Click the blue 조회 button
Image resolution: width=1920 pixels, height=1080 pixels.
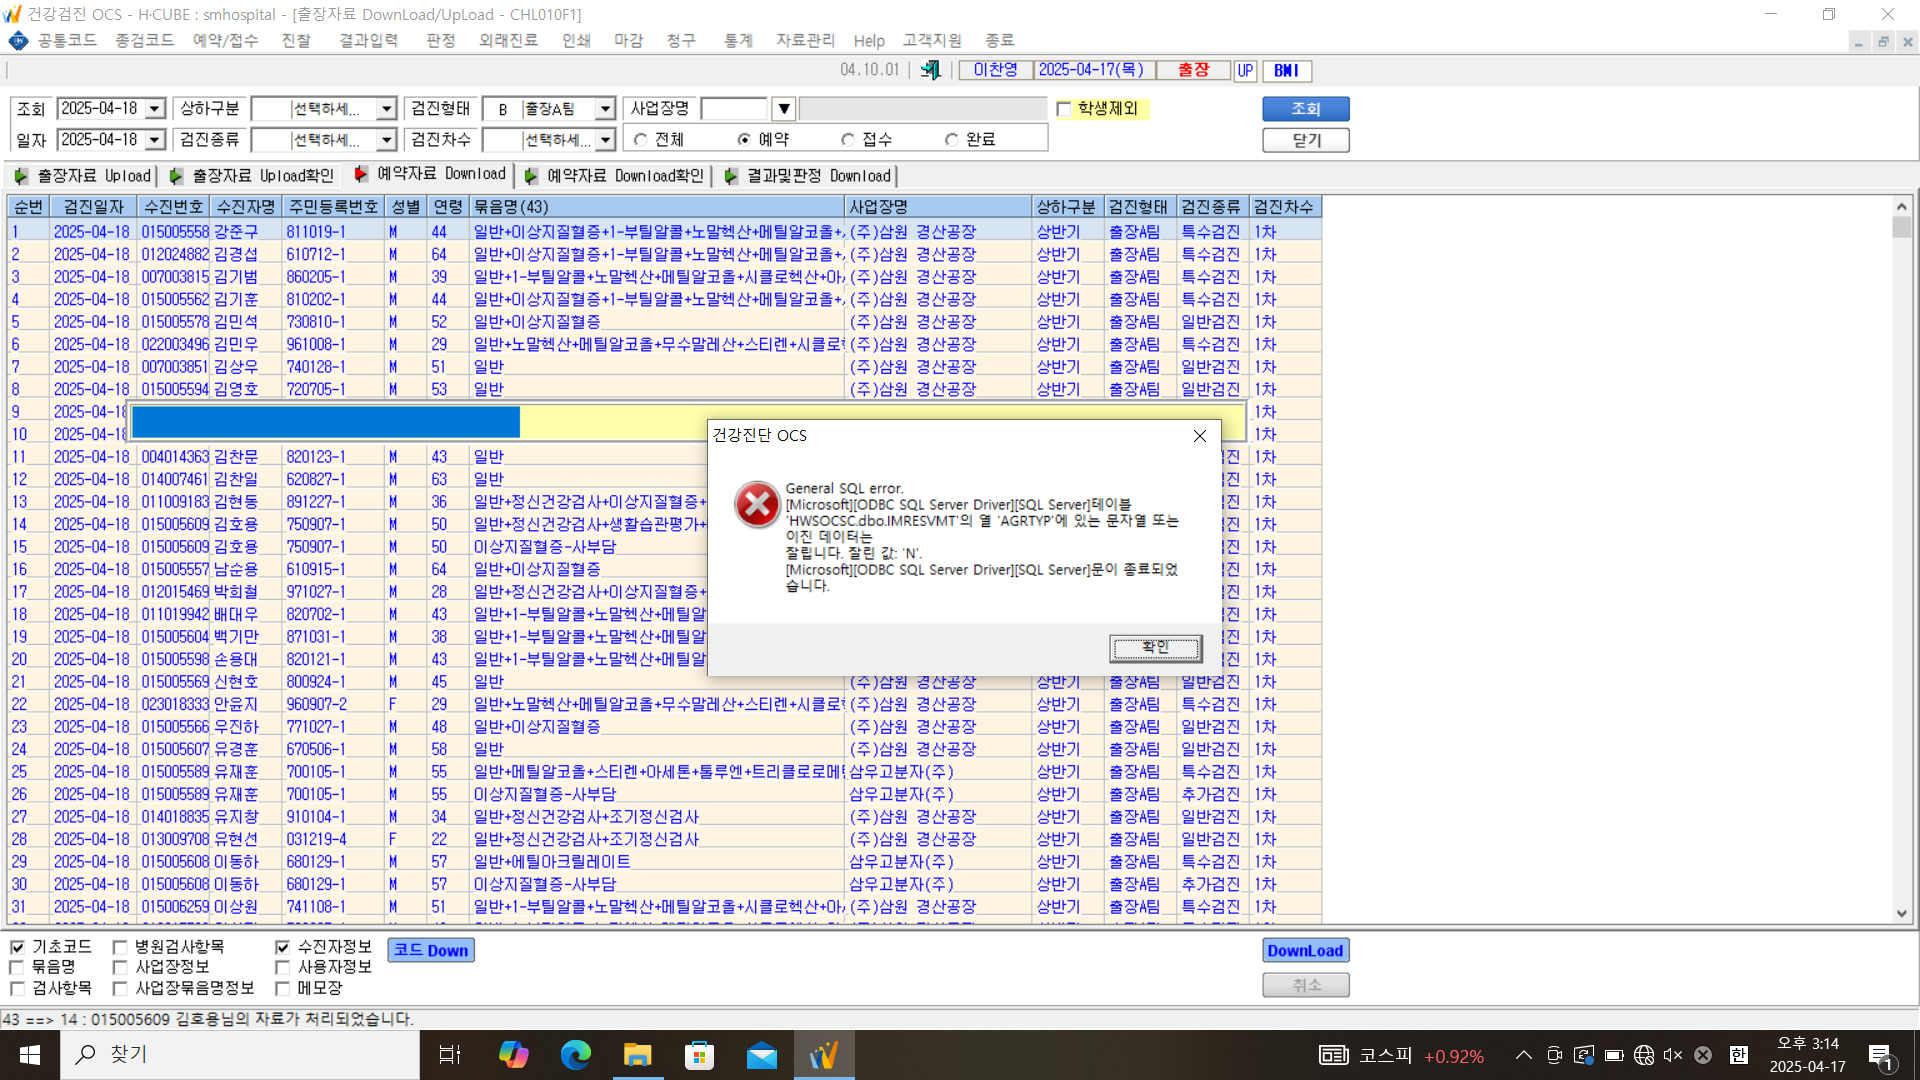tap(1305, 109)
